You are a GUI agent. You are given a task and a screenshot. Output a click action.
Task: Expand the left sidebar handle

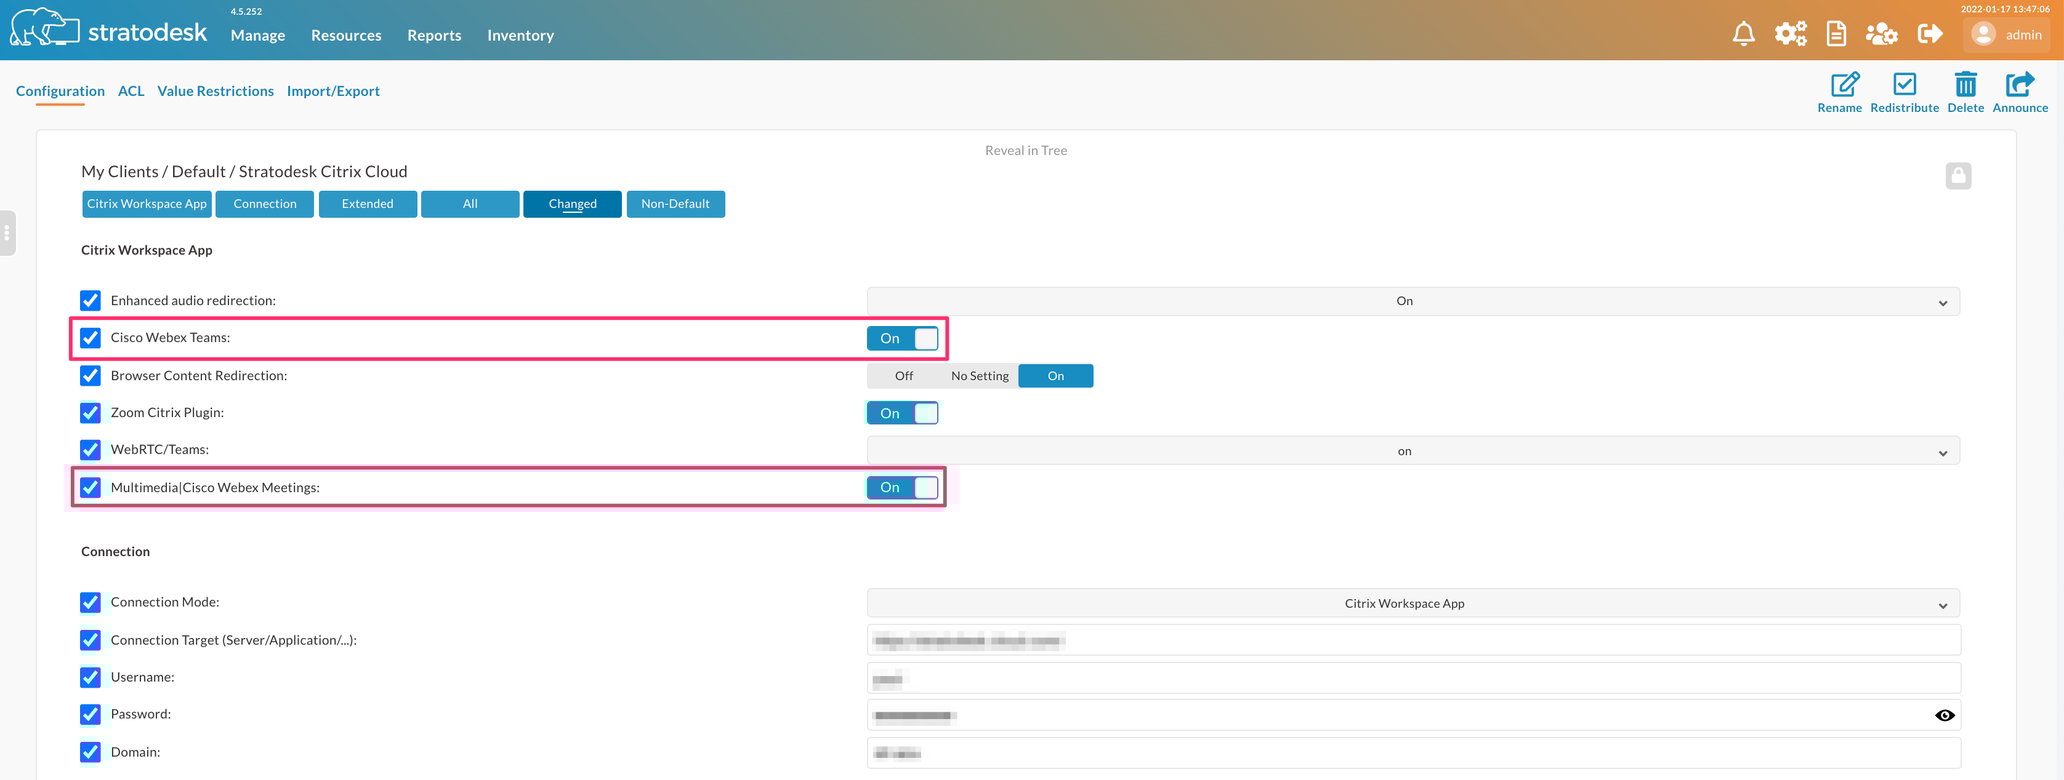click(x=7, y=233)
